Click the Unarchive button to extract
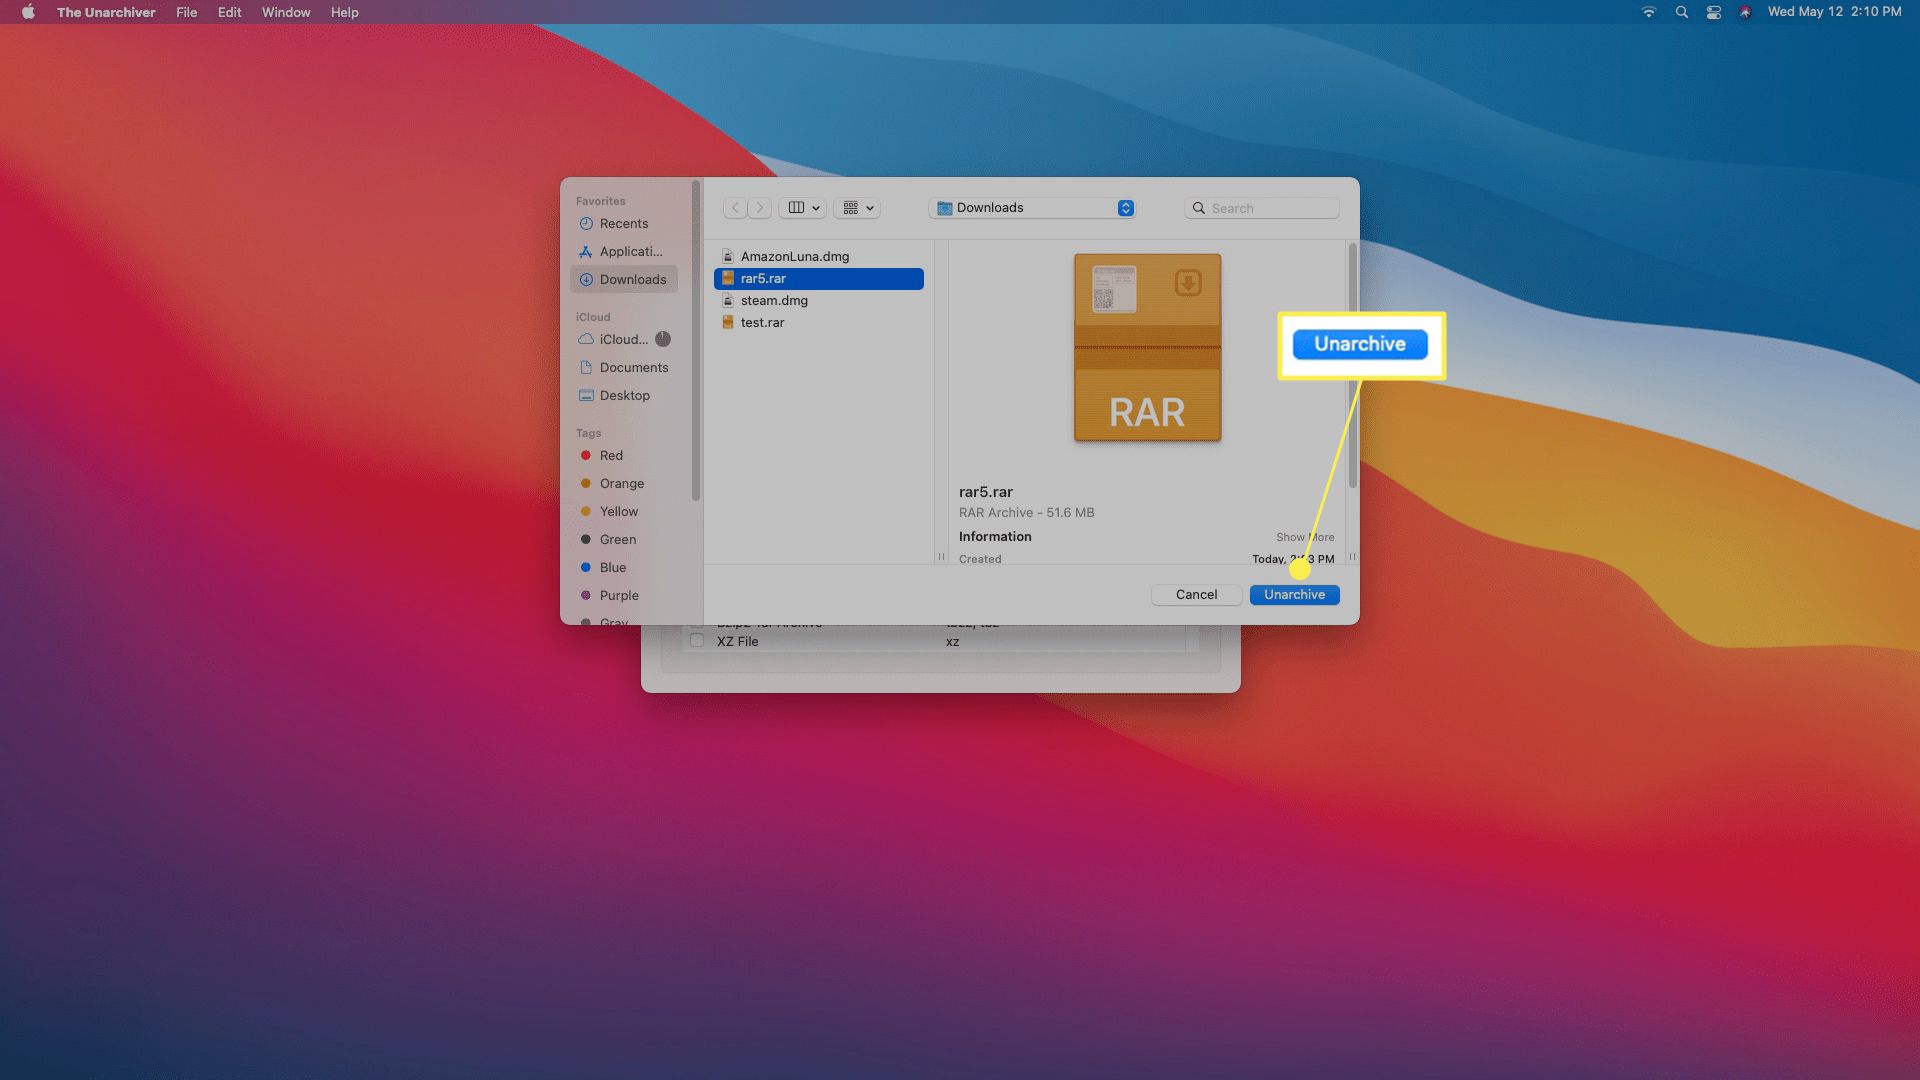1920x1080 pixels. point(1294,593)
